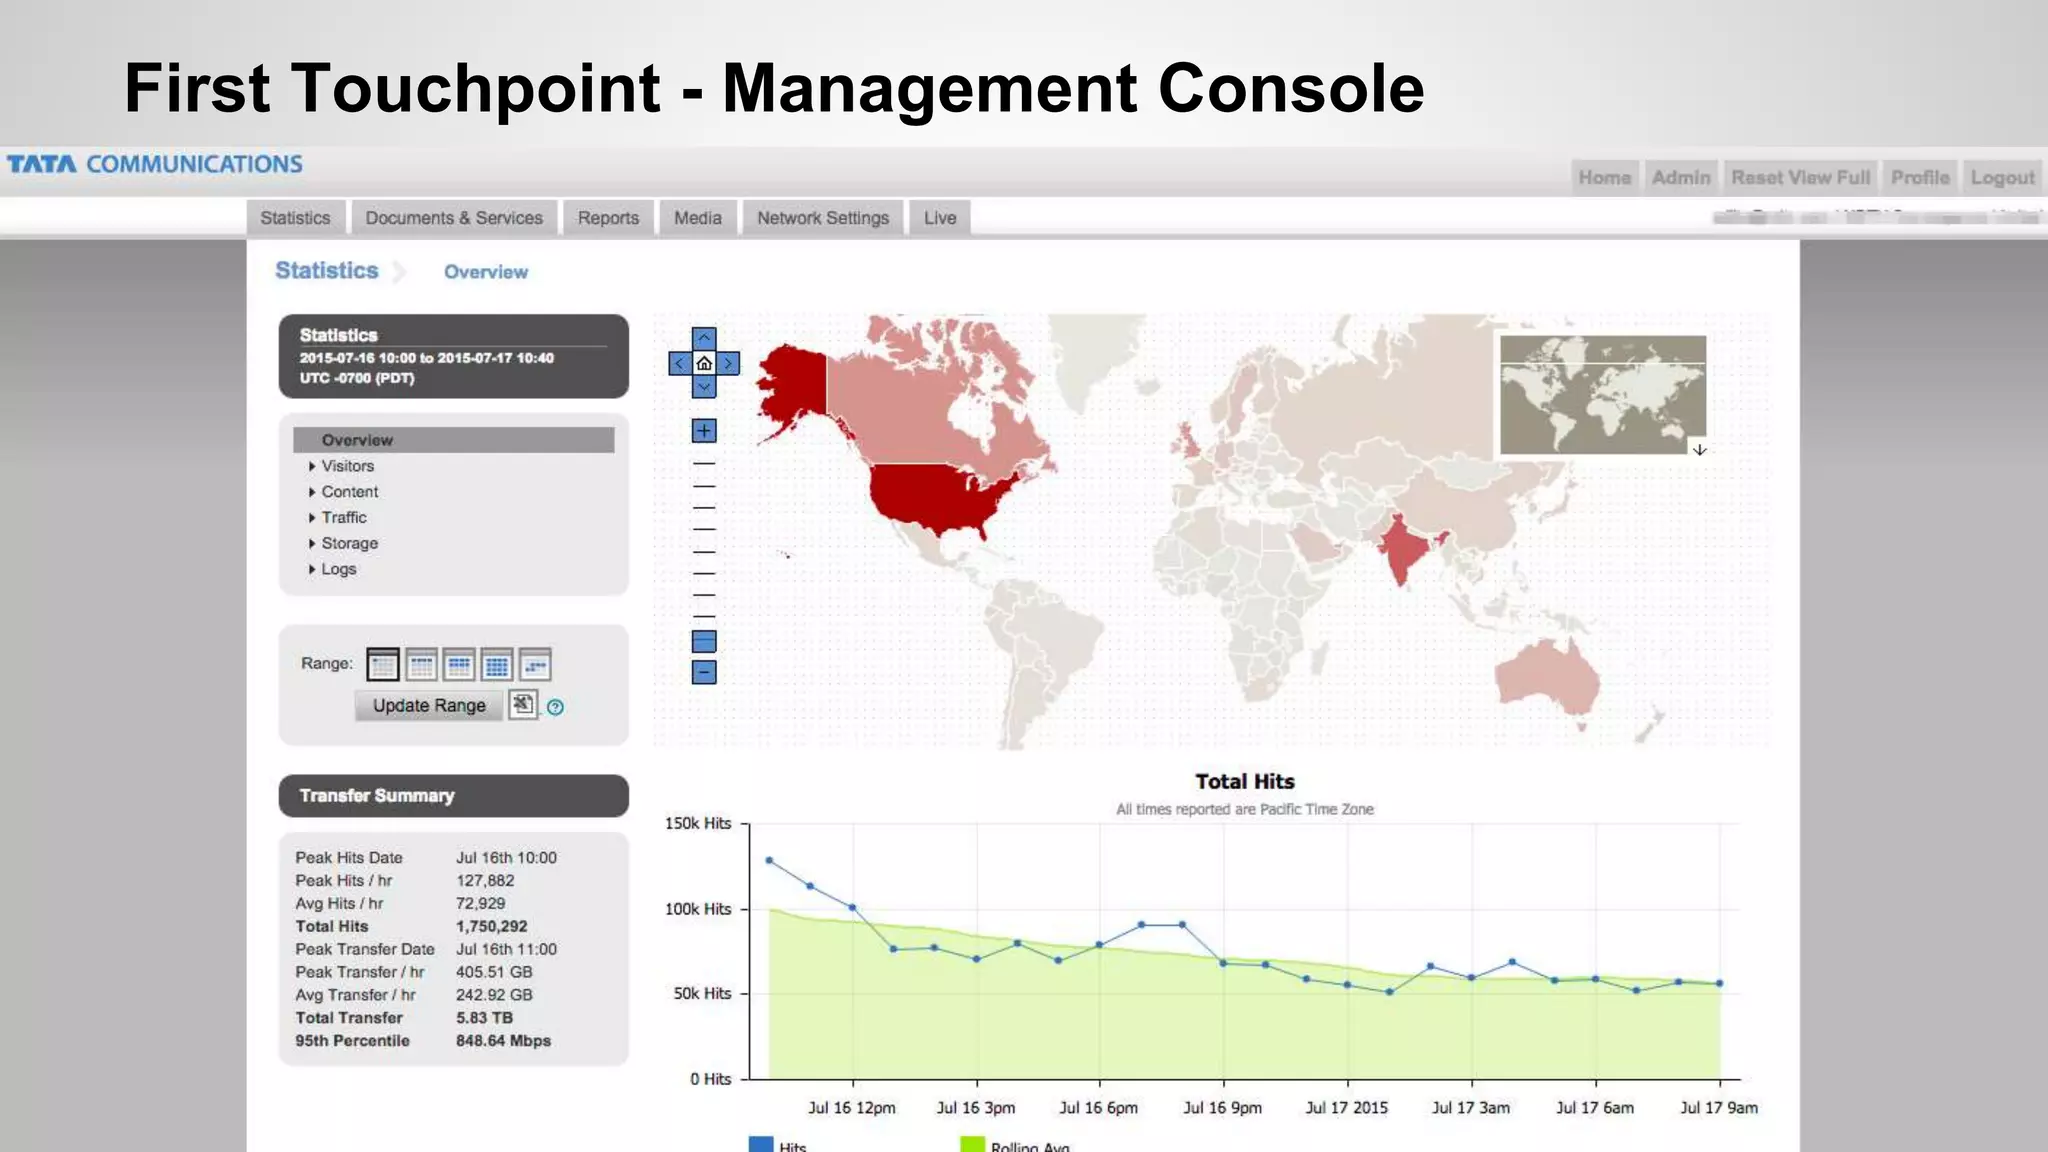Select Overview in the statistics sidebar
The height and width of the screenshot is (1152, 2048).
[454, 440]
